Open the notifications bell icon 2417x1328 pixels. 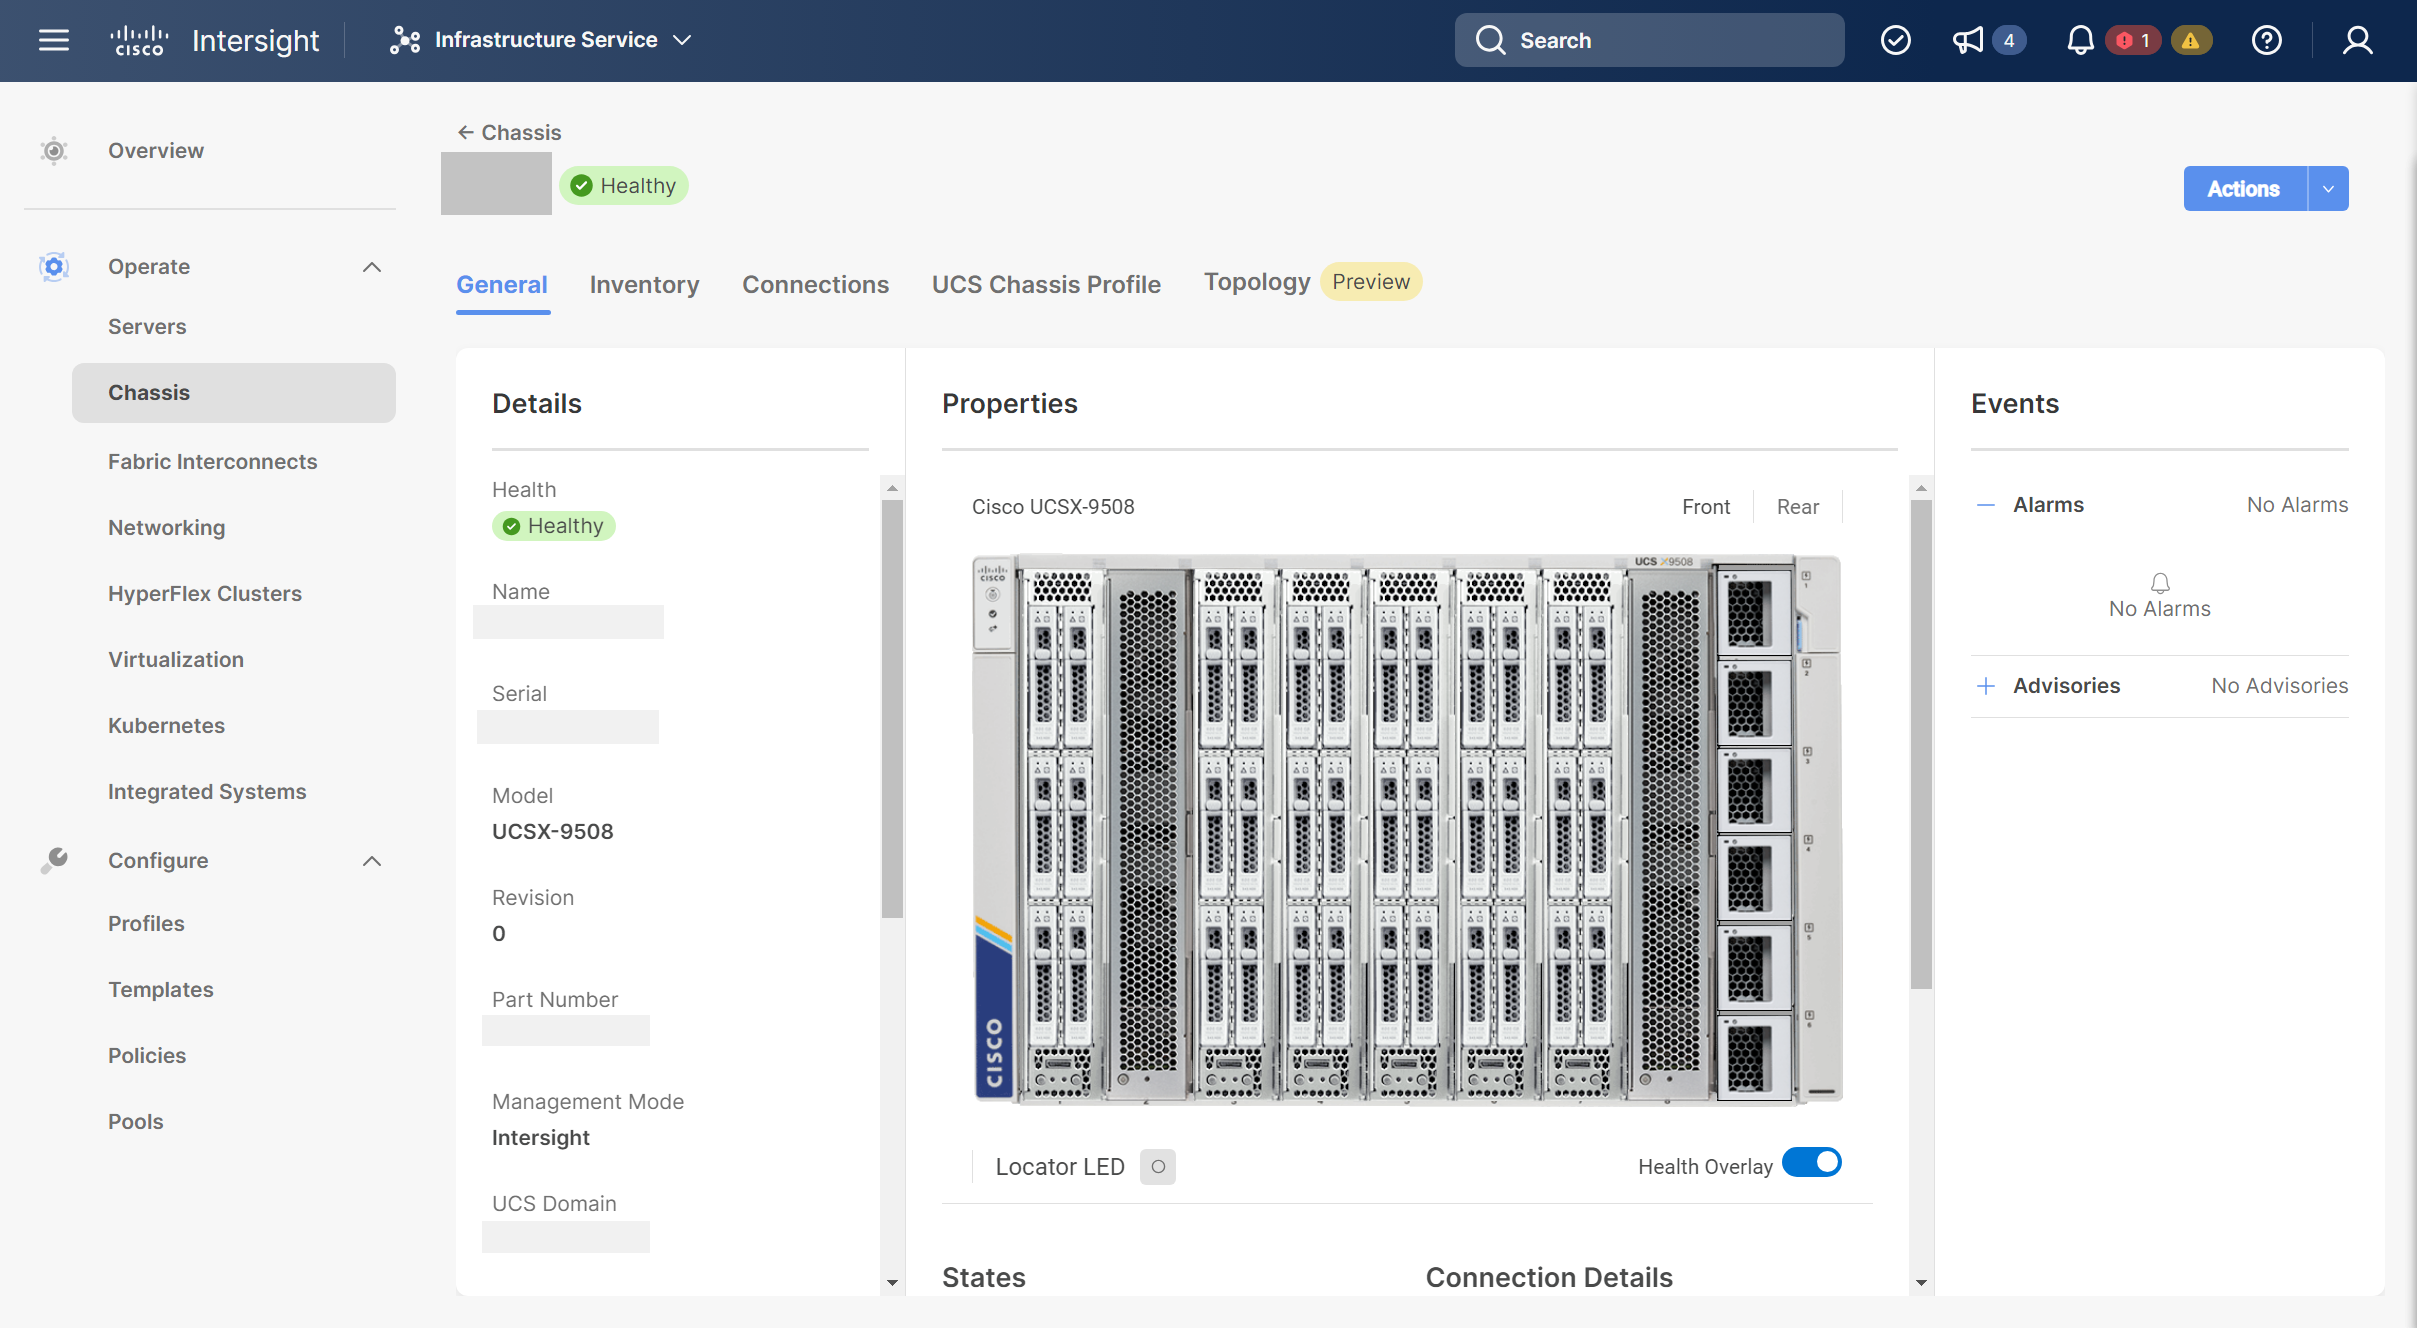2080,40
